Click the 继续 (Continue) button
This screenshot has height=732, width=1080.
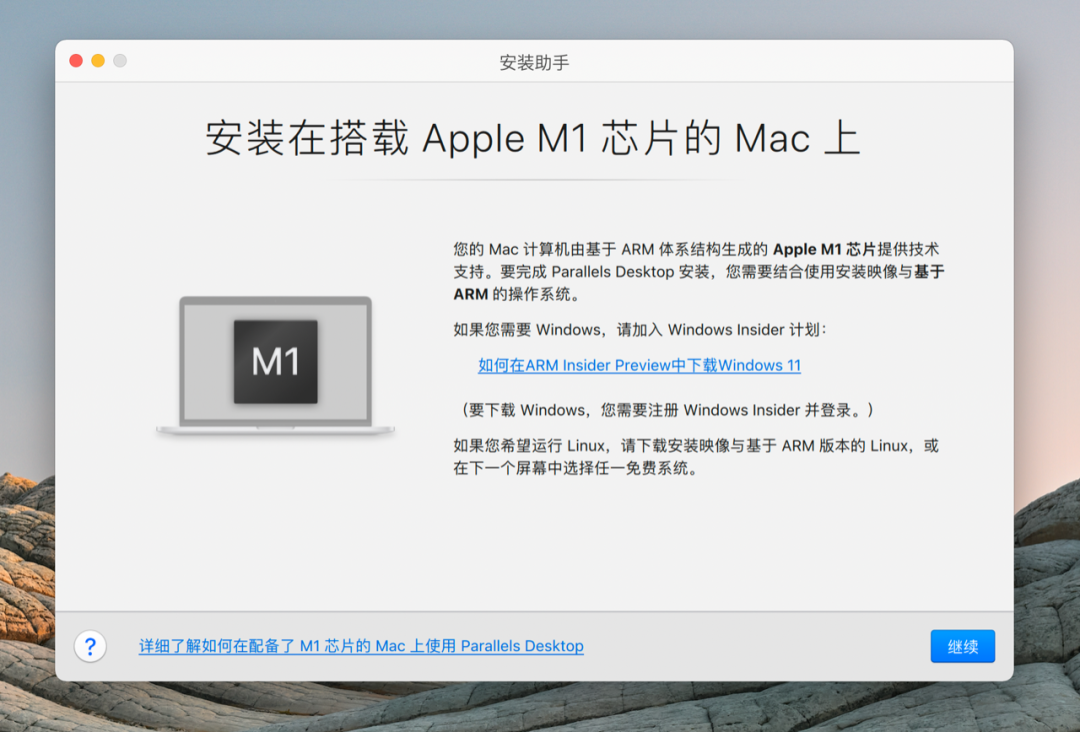click(962, 646)
